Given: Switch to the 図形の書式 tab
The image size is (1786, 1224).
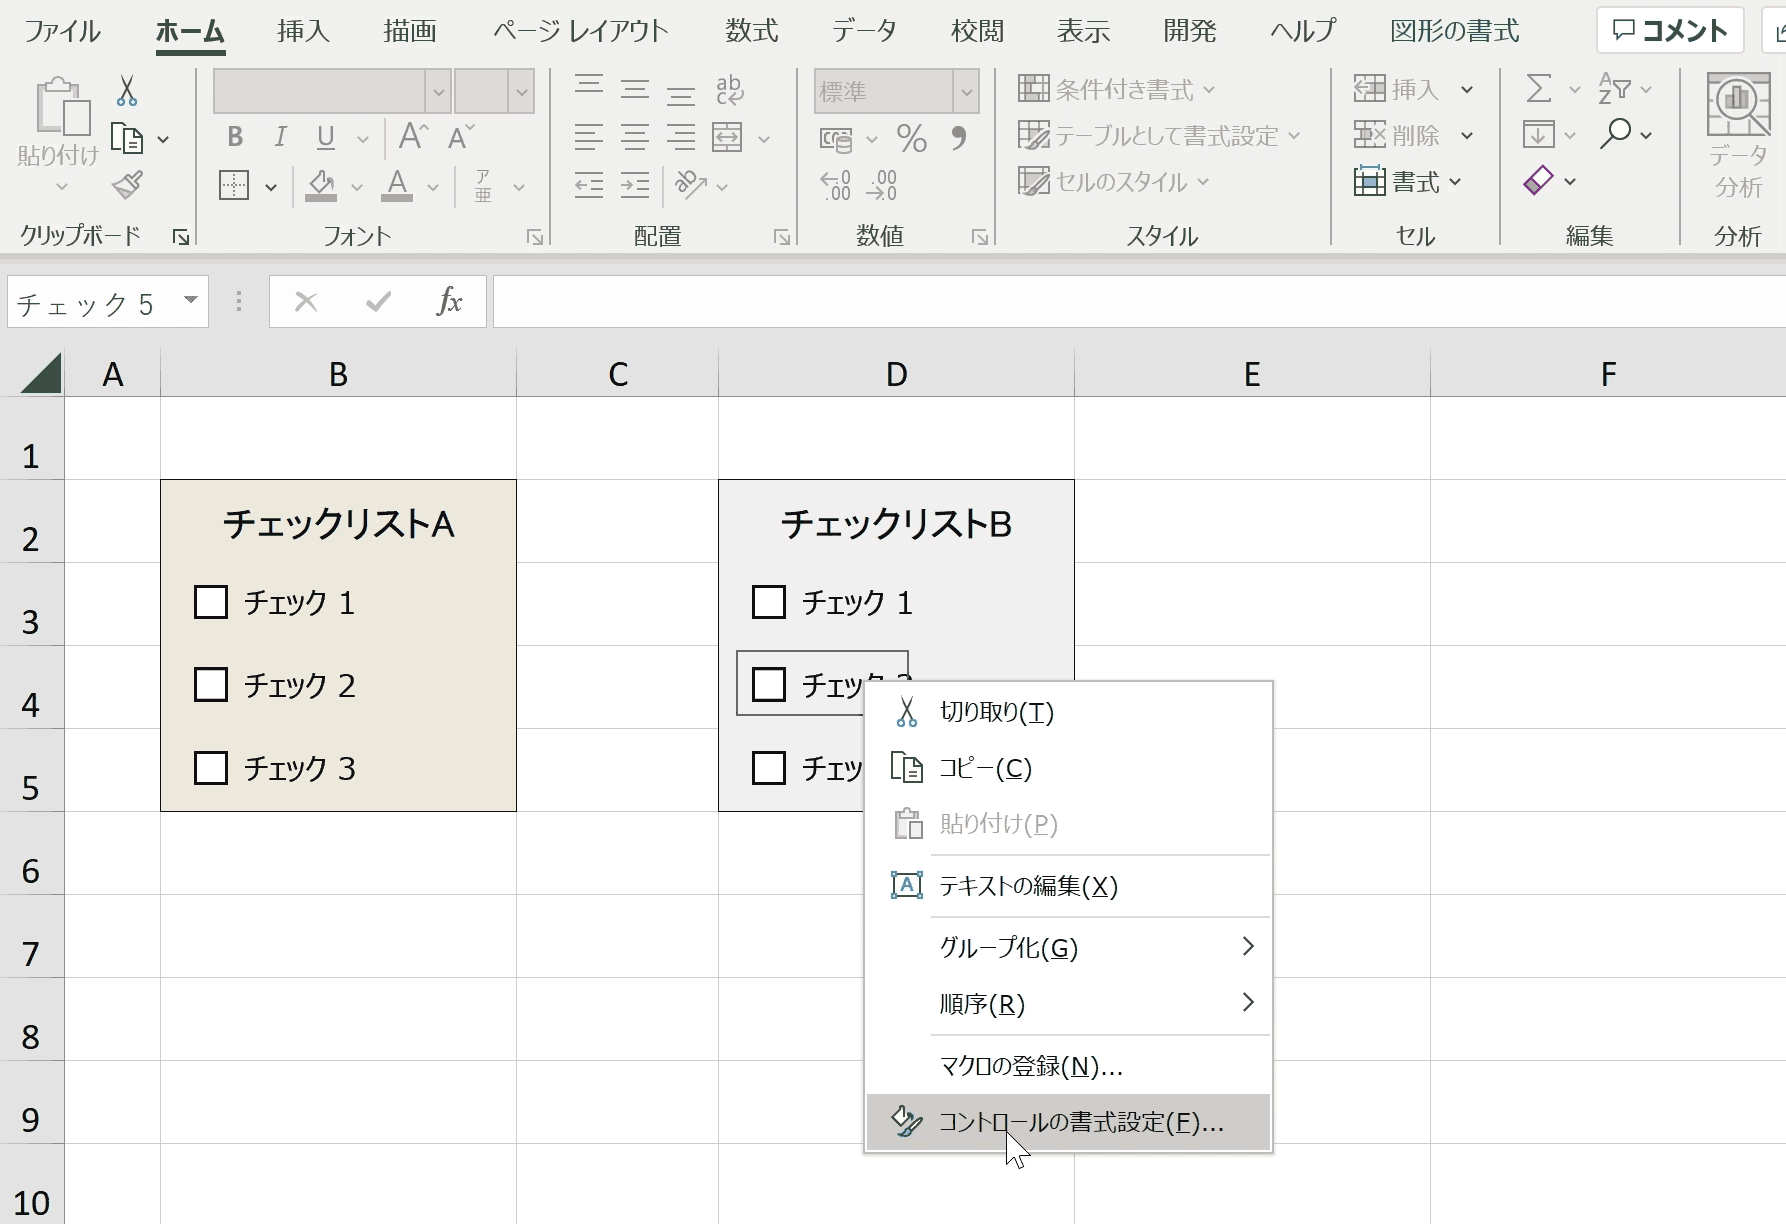Looking at the screenshot, I should [x=1454, y=31].
